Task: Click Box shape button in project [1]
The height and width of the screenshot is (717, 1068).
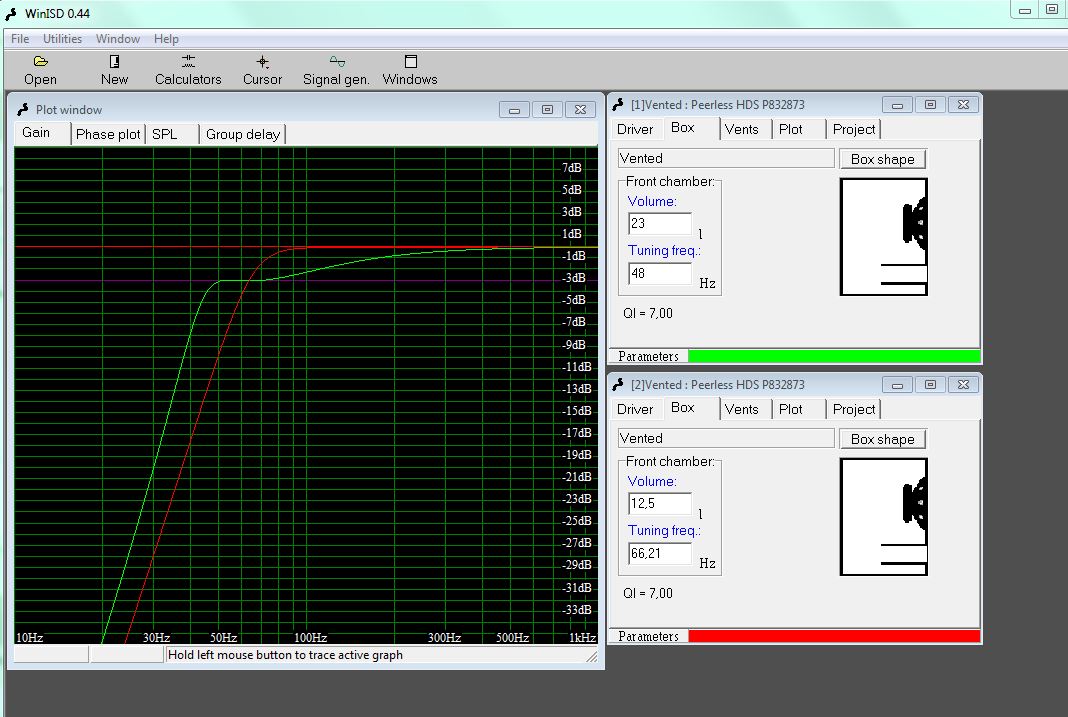Action: (x=883, y=159)
